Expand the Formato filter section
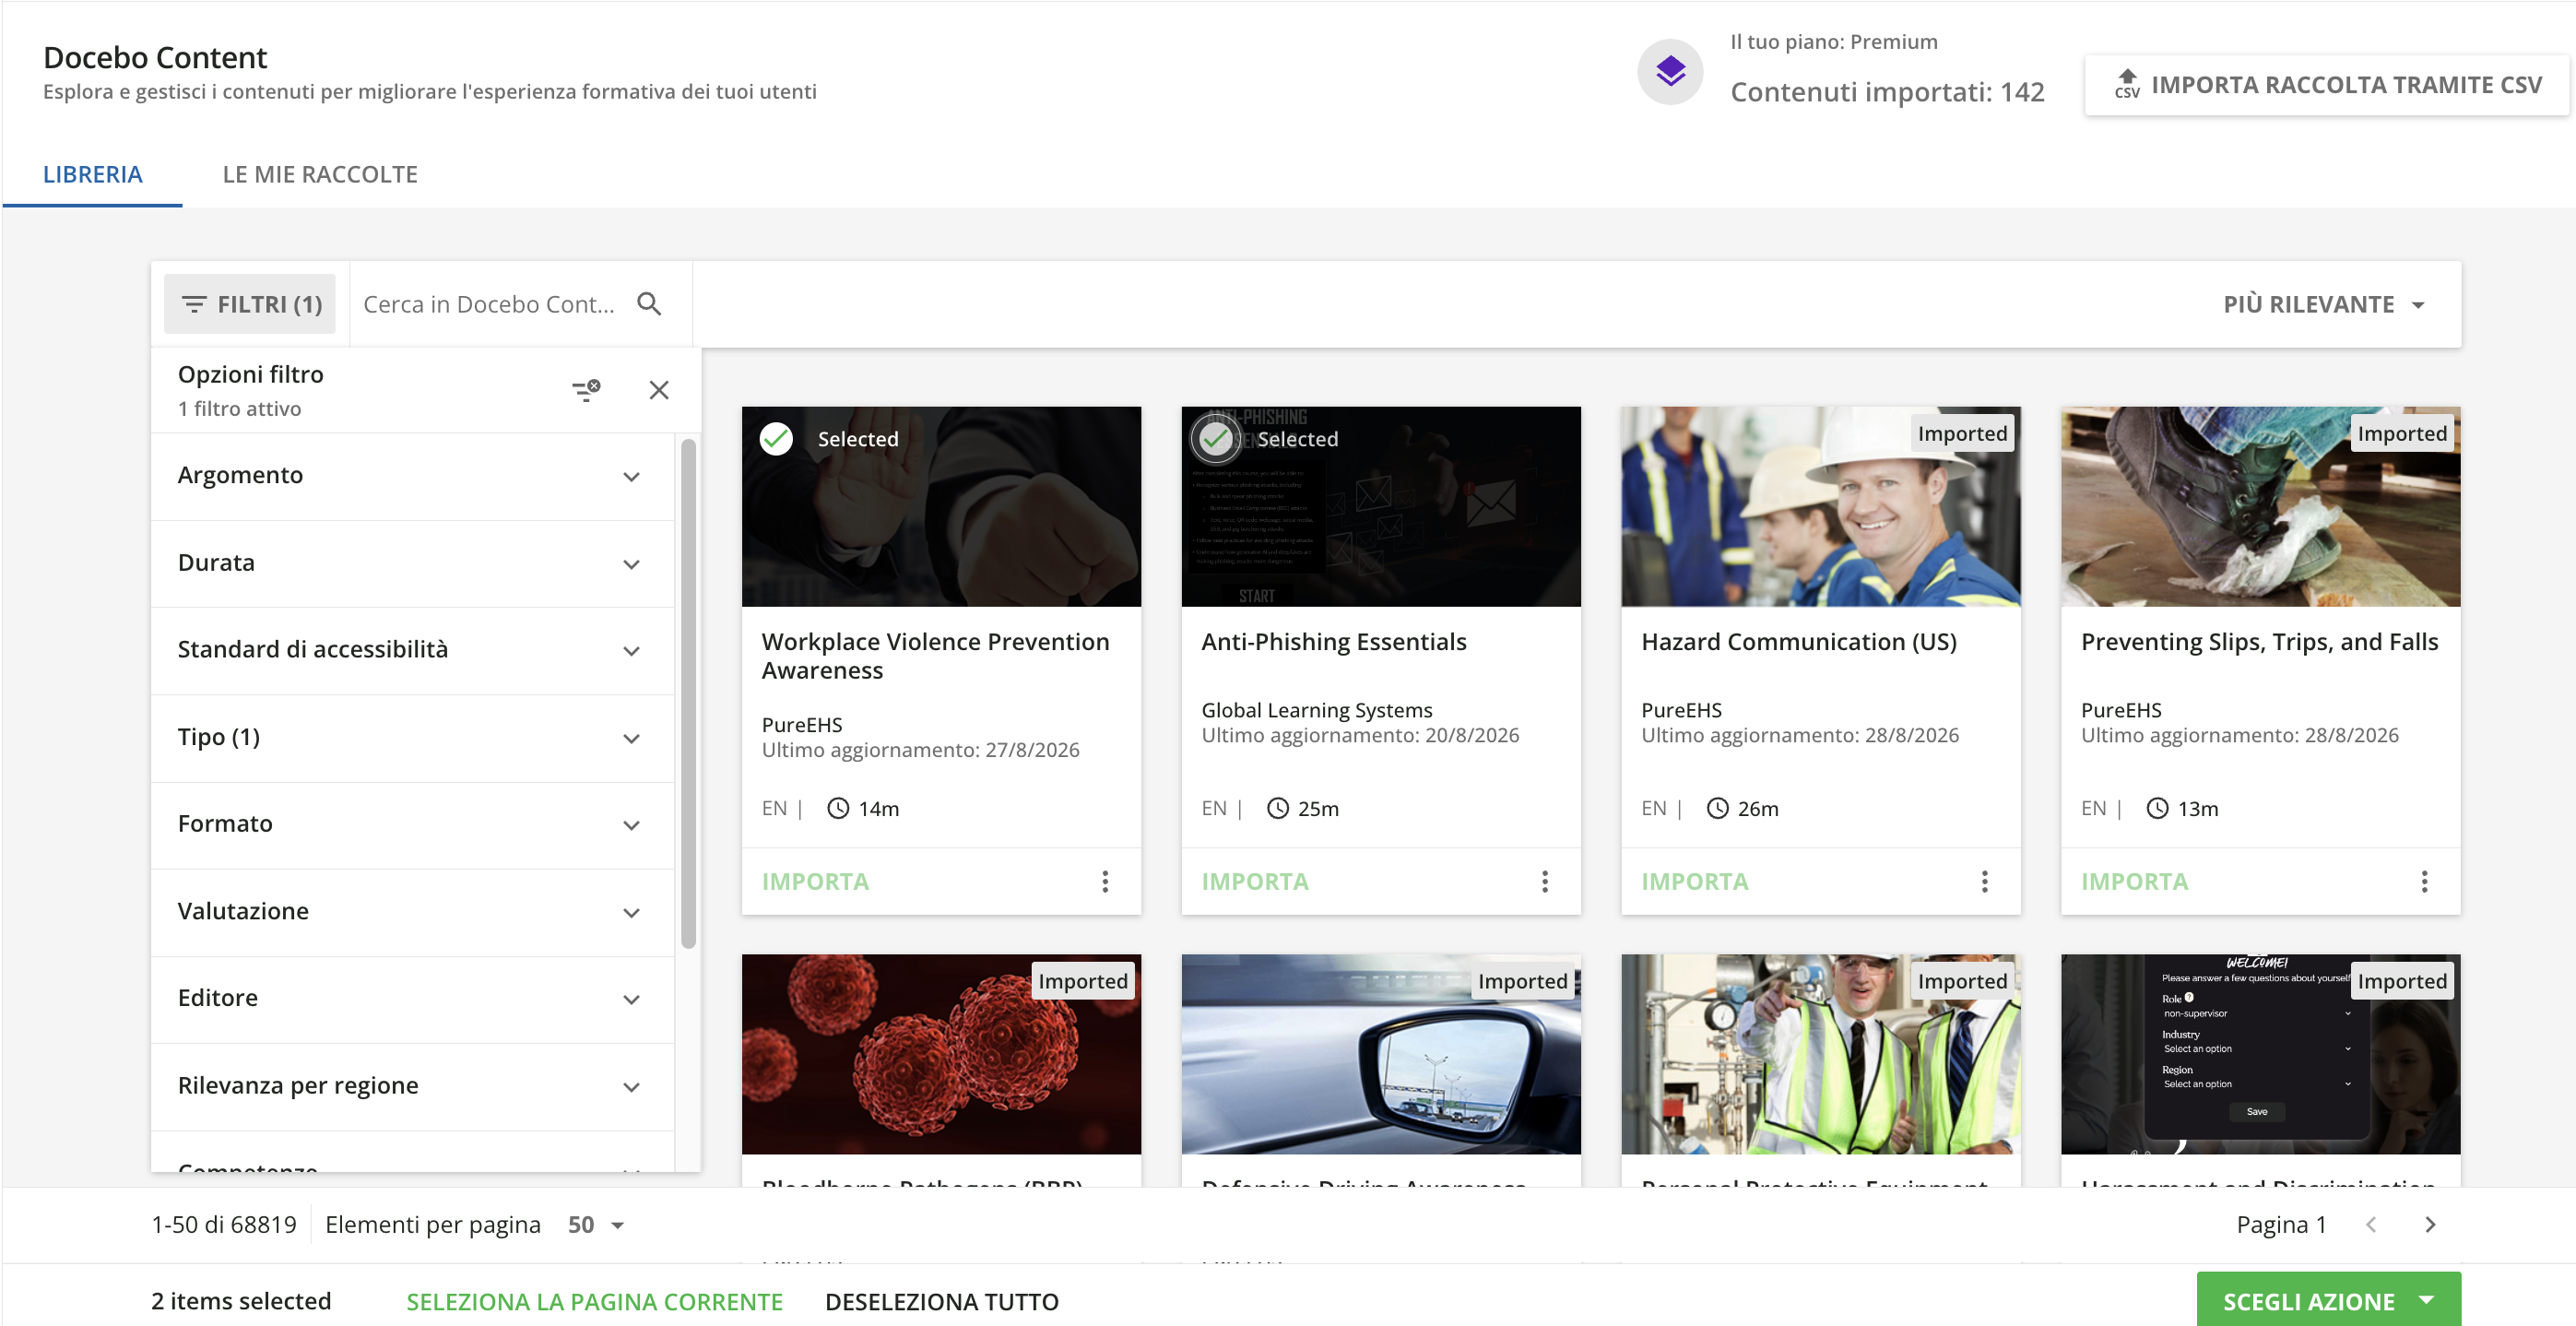 [412, 825]
